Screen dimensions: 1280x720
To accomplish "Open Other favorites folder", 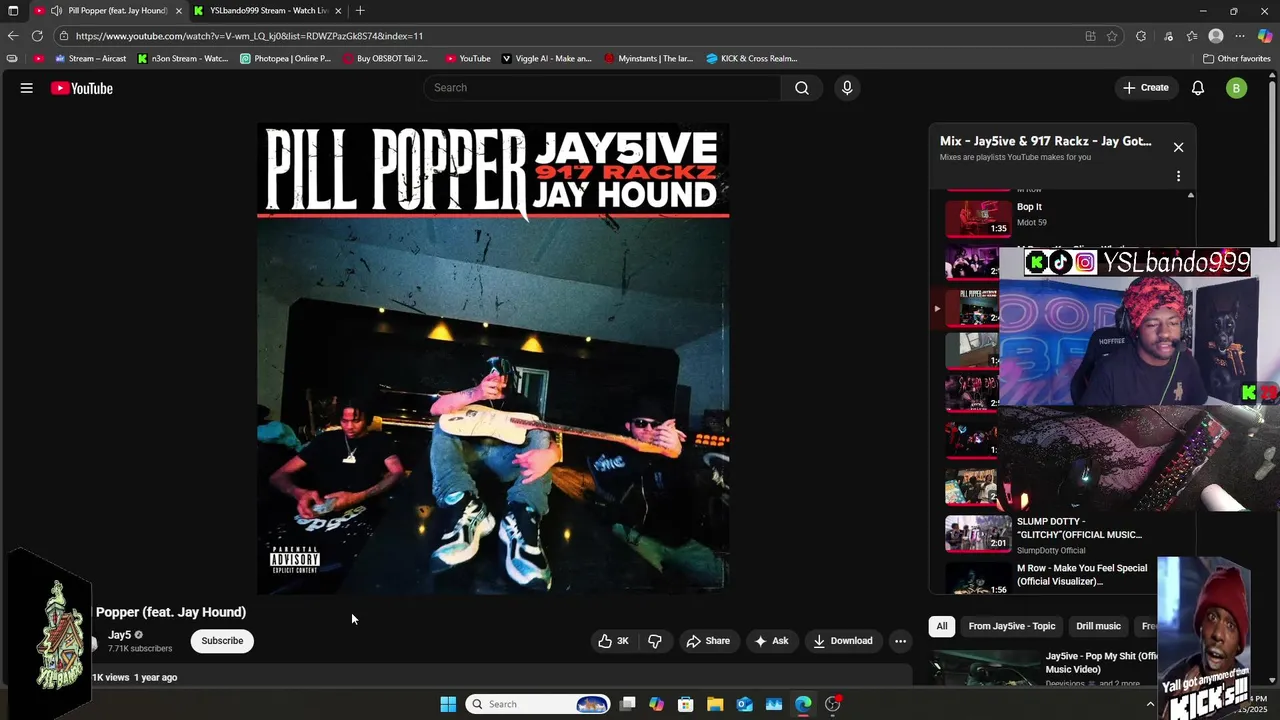I will click(1236, 58).
